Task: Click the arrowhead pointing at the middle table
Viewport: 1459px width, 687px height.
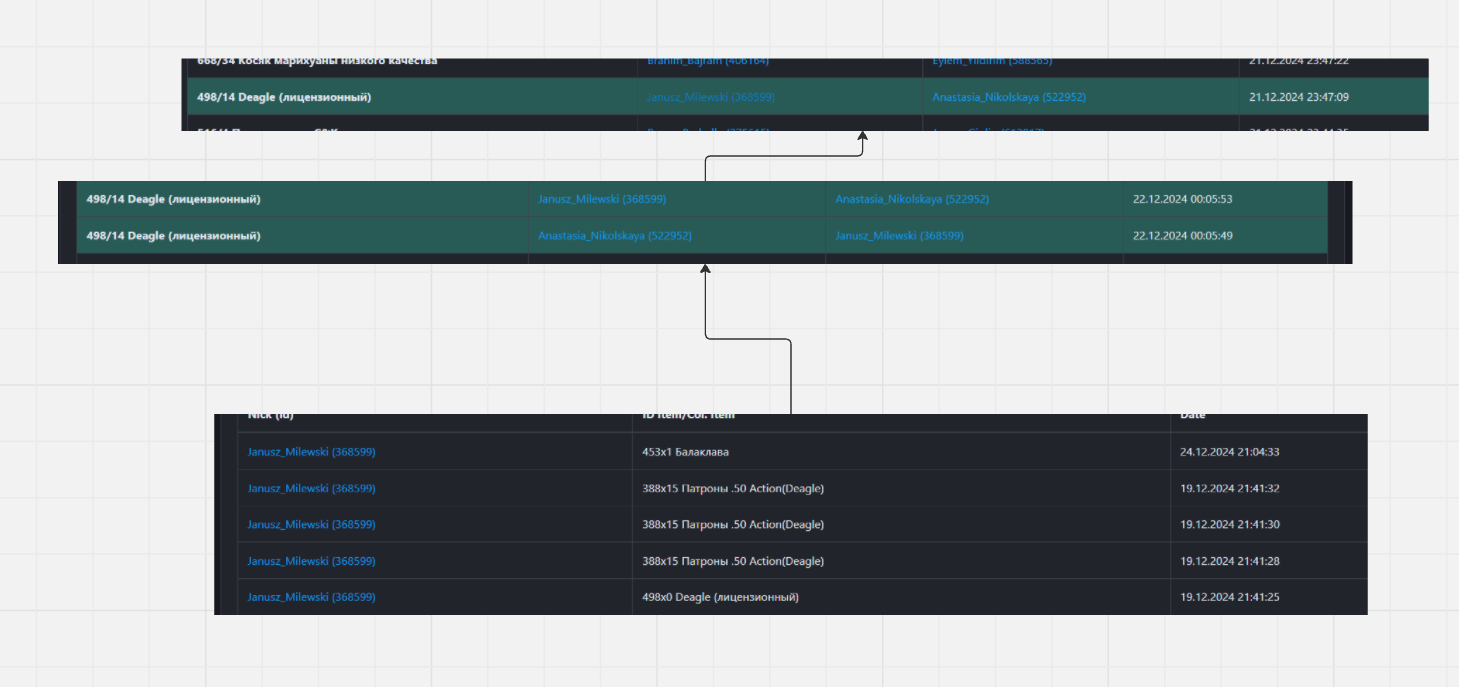Action: pos(705,269)
